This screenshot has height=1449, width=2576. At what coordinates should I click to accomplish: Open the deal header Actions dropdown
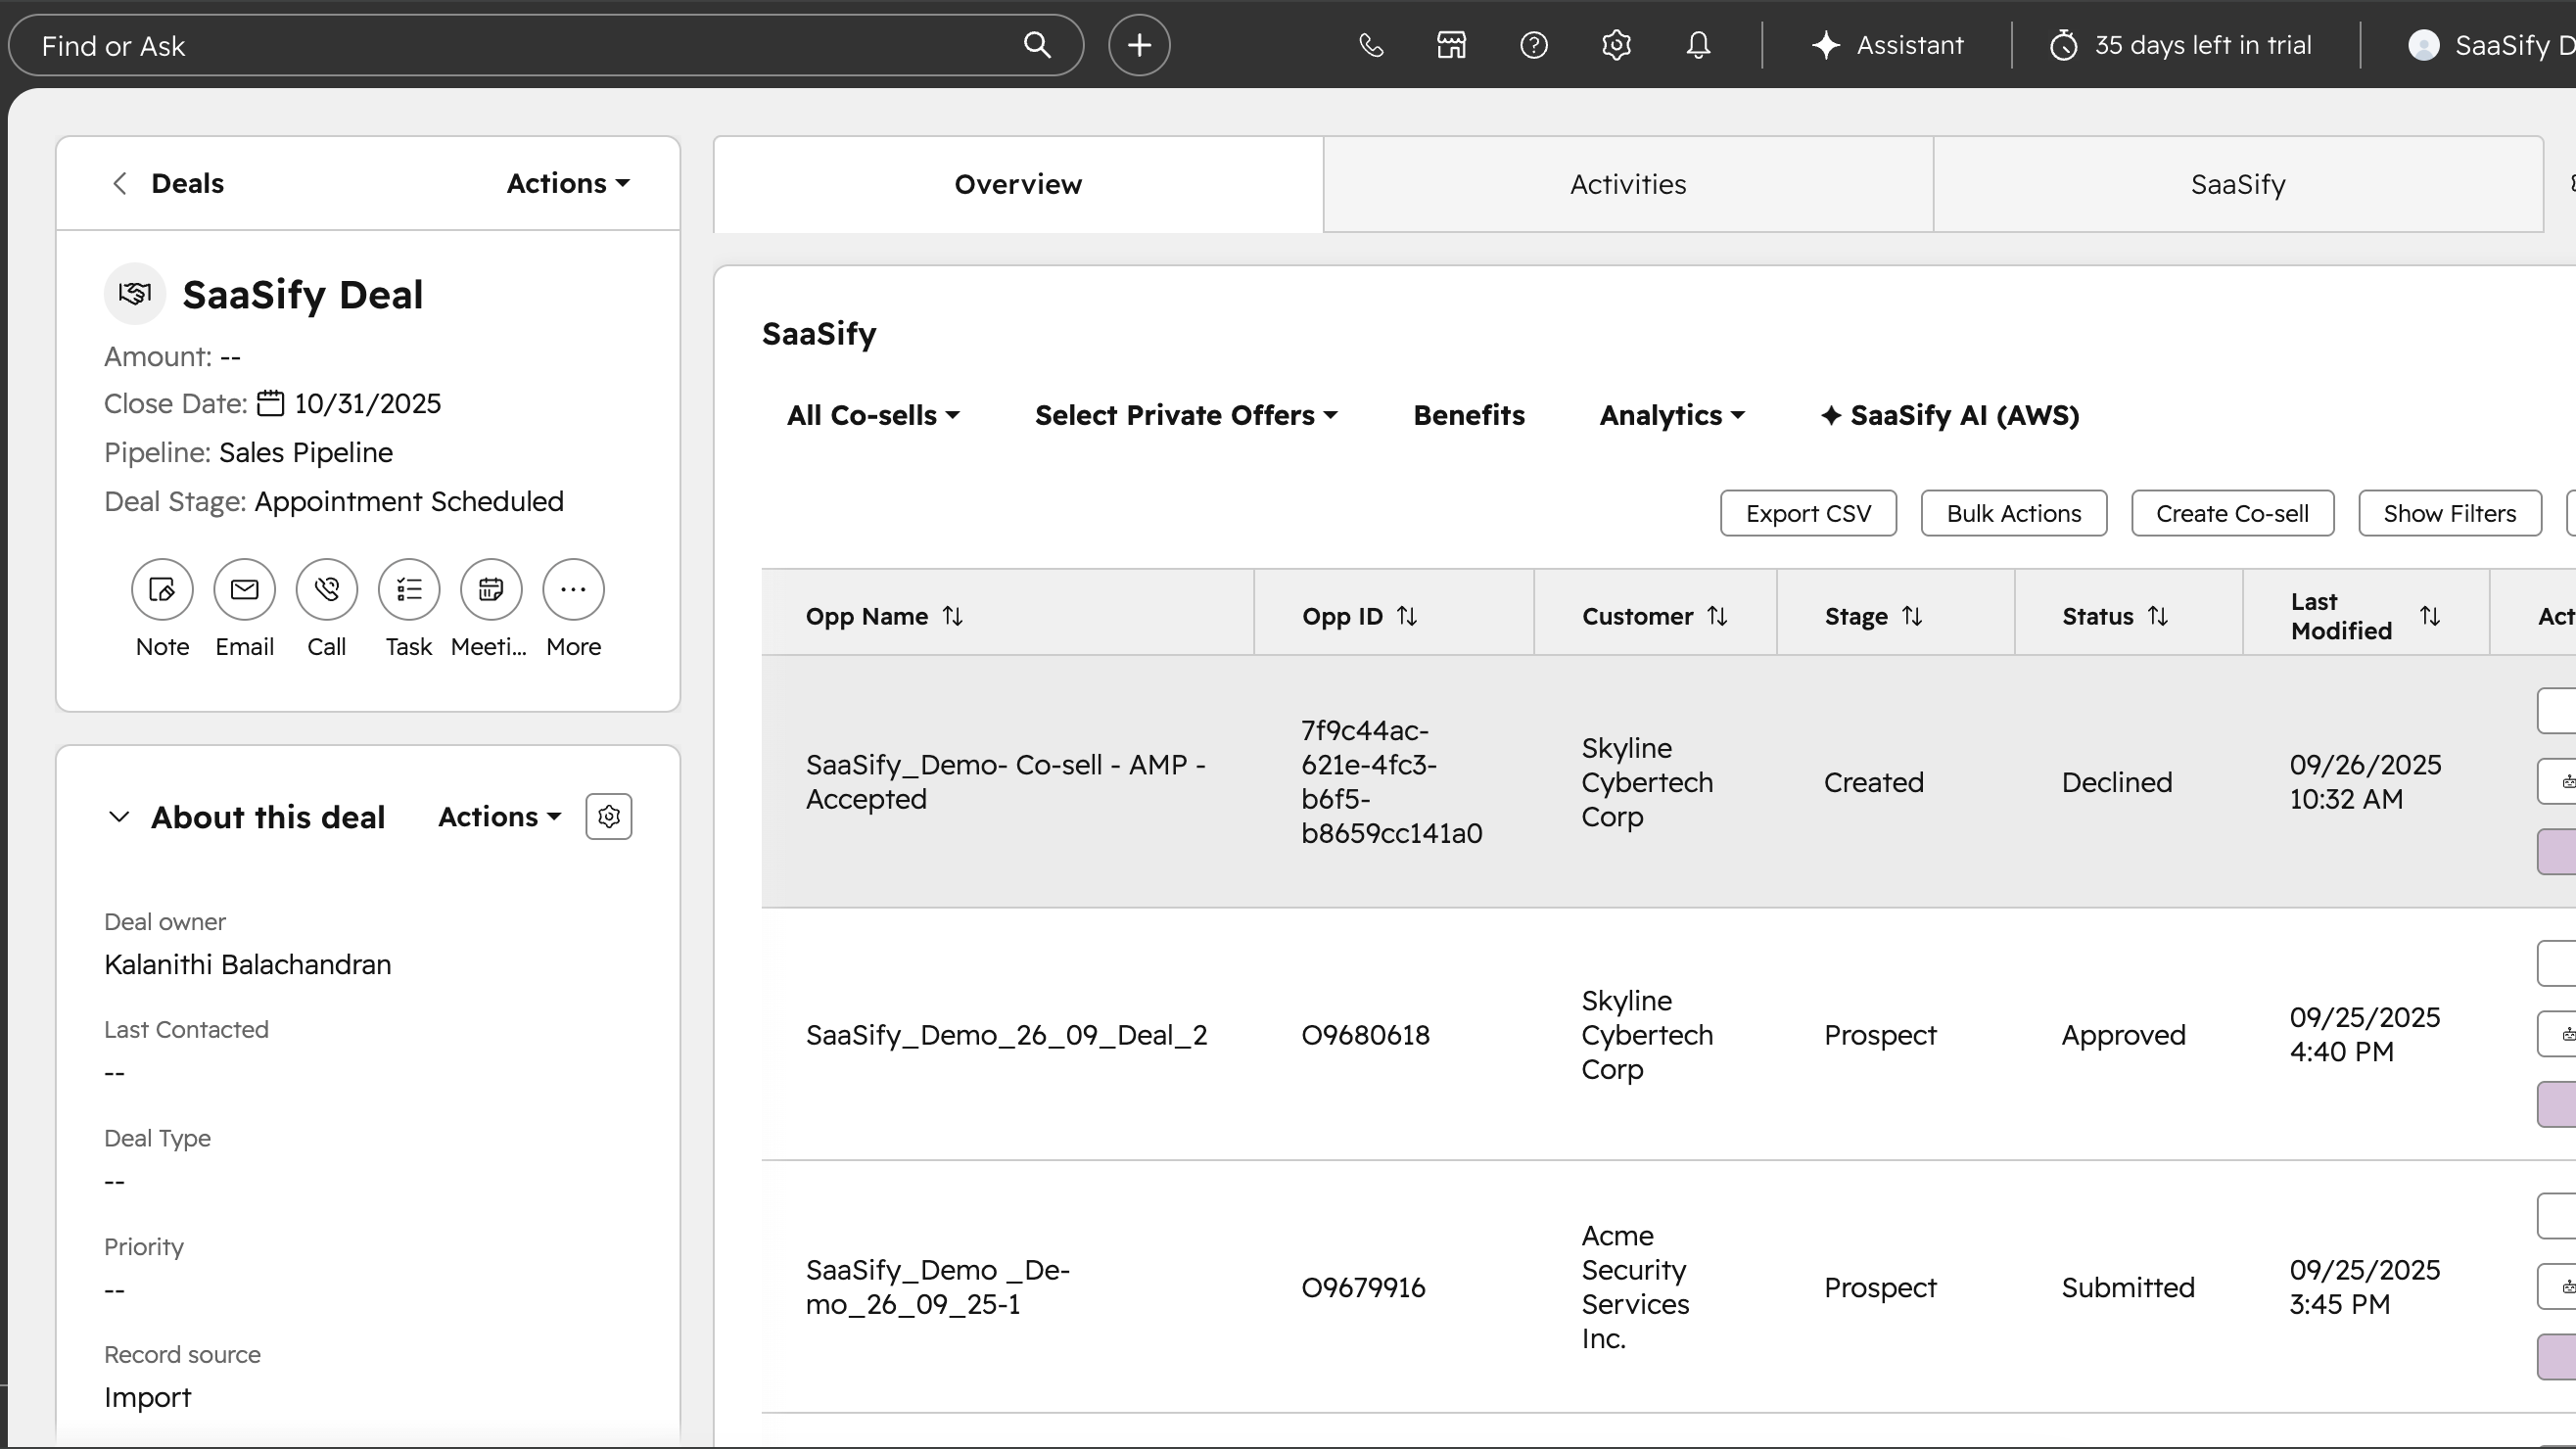coord(568,183)
